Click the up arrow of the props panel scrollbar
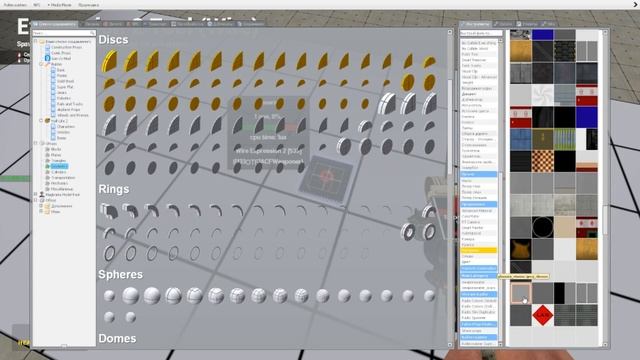 [450, 32]
